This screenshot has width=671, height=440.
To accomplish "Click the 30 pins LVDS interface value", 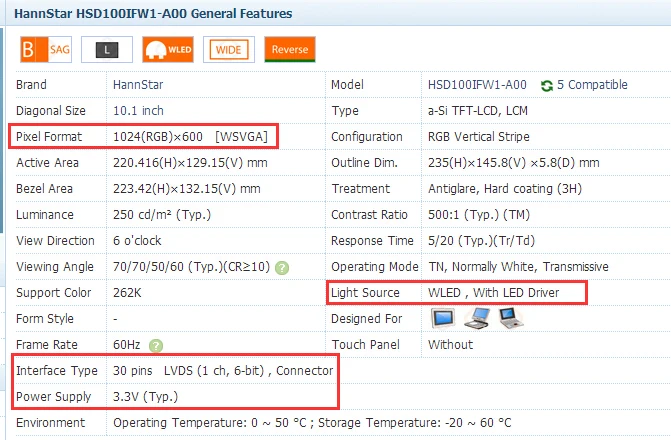I will (223, 371).
